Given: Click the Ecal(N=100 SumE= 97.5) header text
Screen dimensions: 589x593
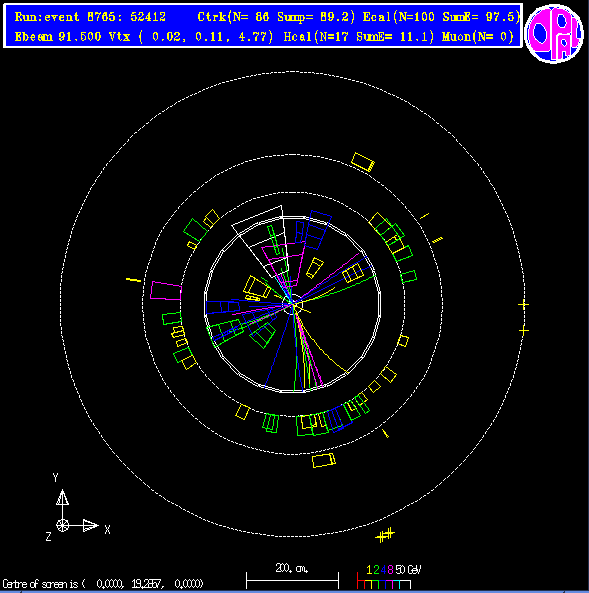Looking at the screenshot, I should click(441, 17).
